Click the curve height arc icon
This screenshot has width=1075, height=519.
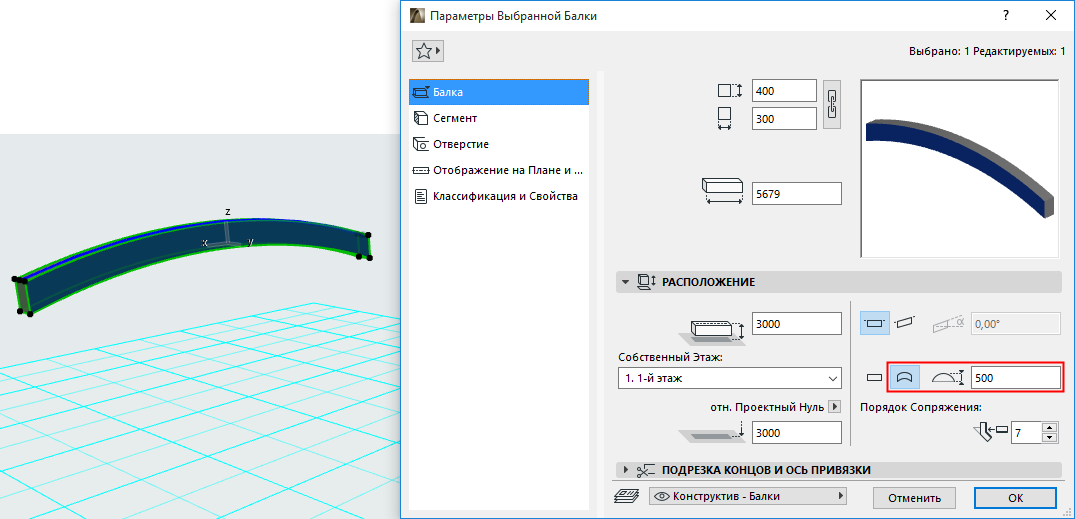click(x=947, y=377)
